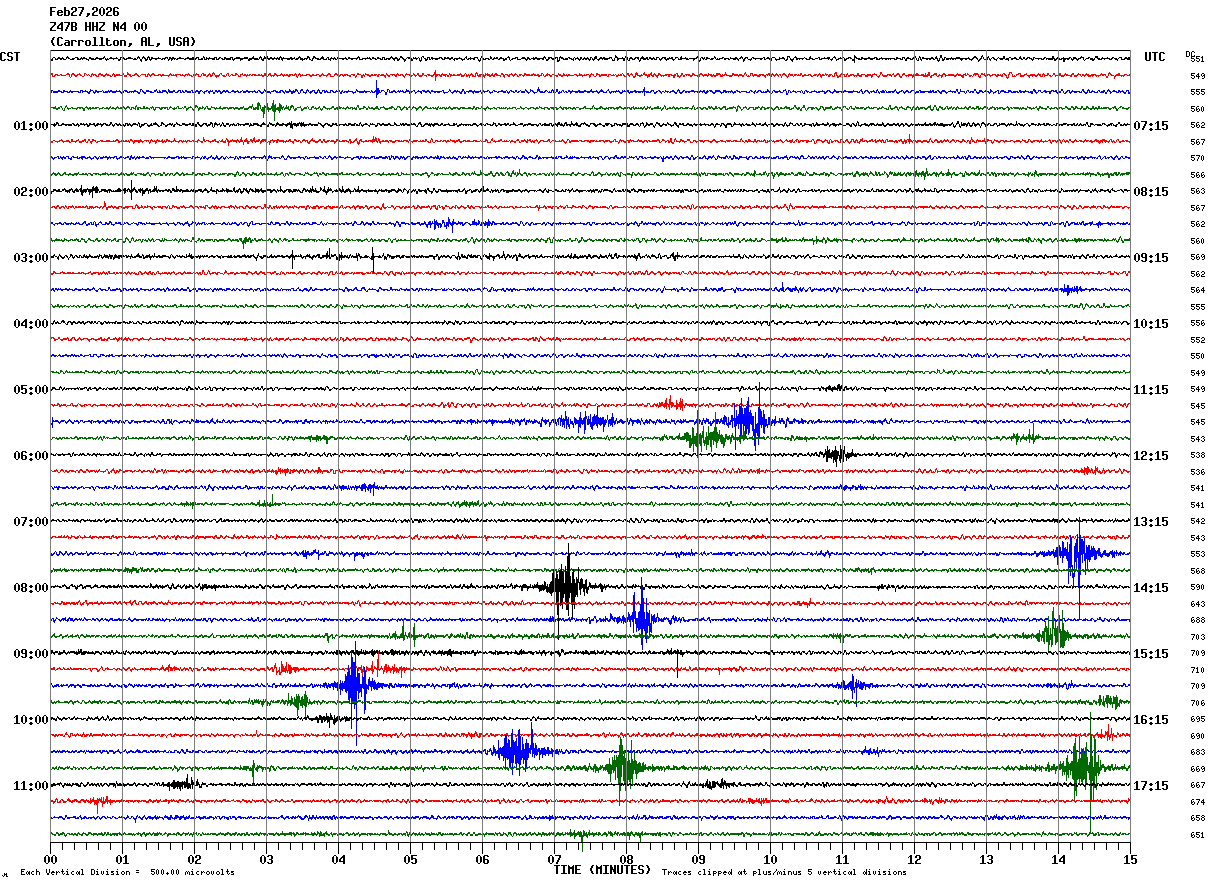Click the DC offset value 569
This screenshot has height=886, width=1210.
click(x=1197, y=258)
